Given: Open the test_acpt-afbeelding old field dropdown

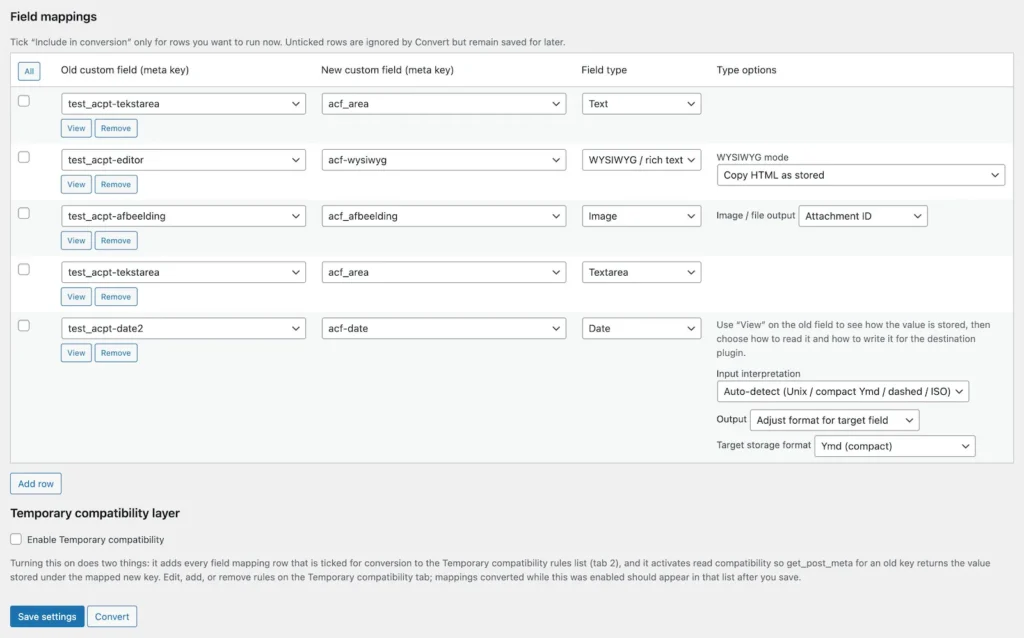Looking at the screenshot, I should pos(184,216).
